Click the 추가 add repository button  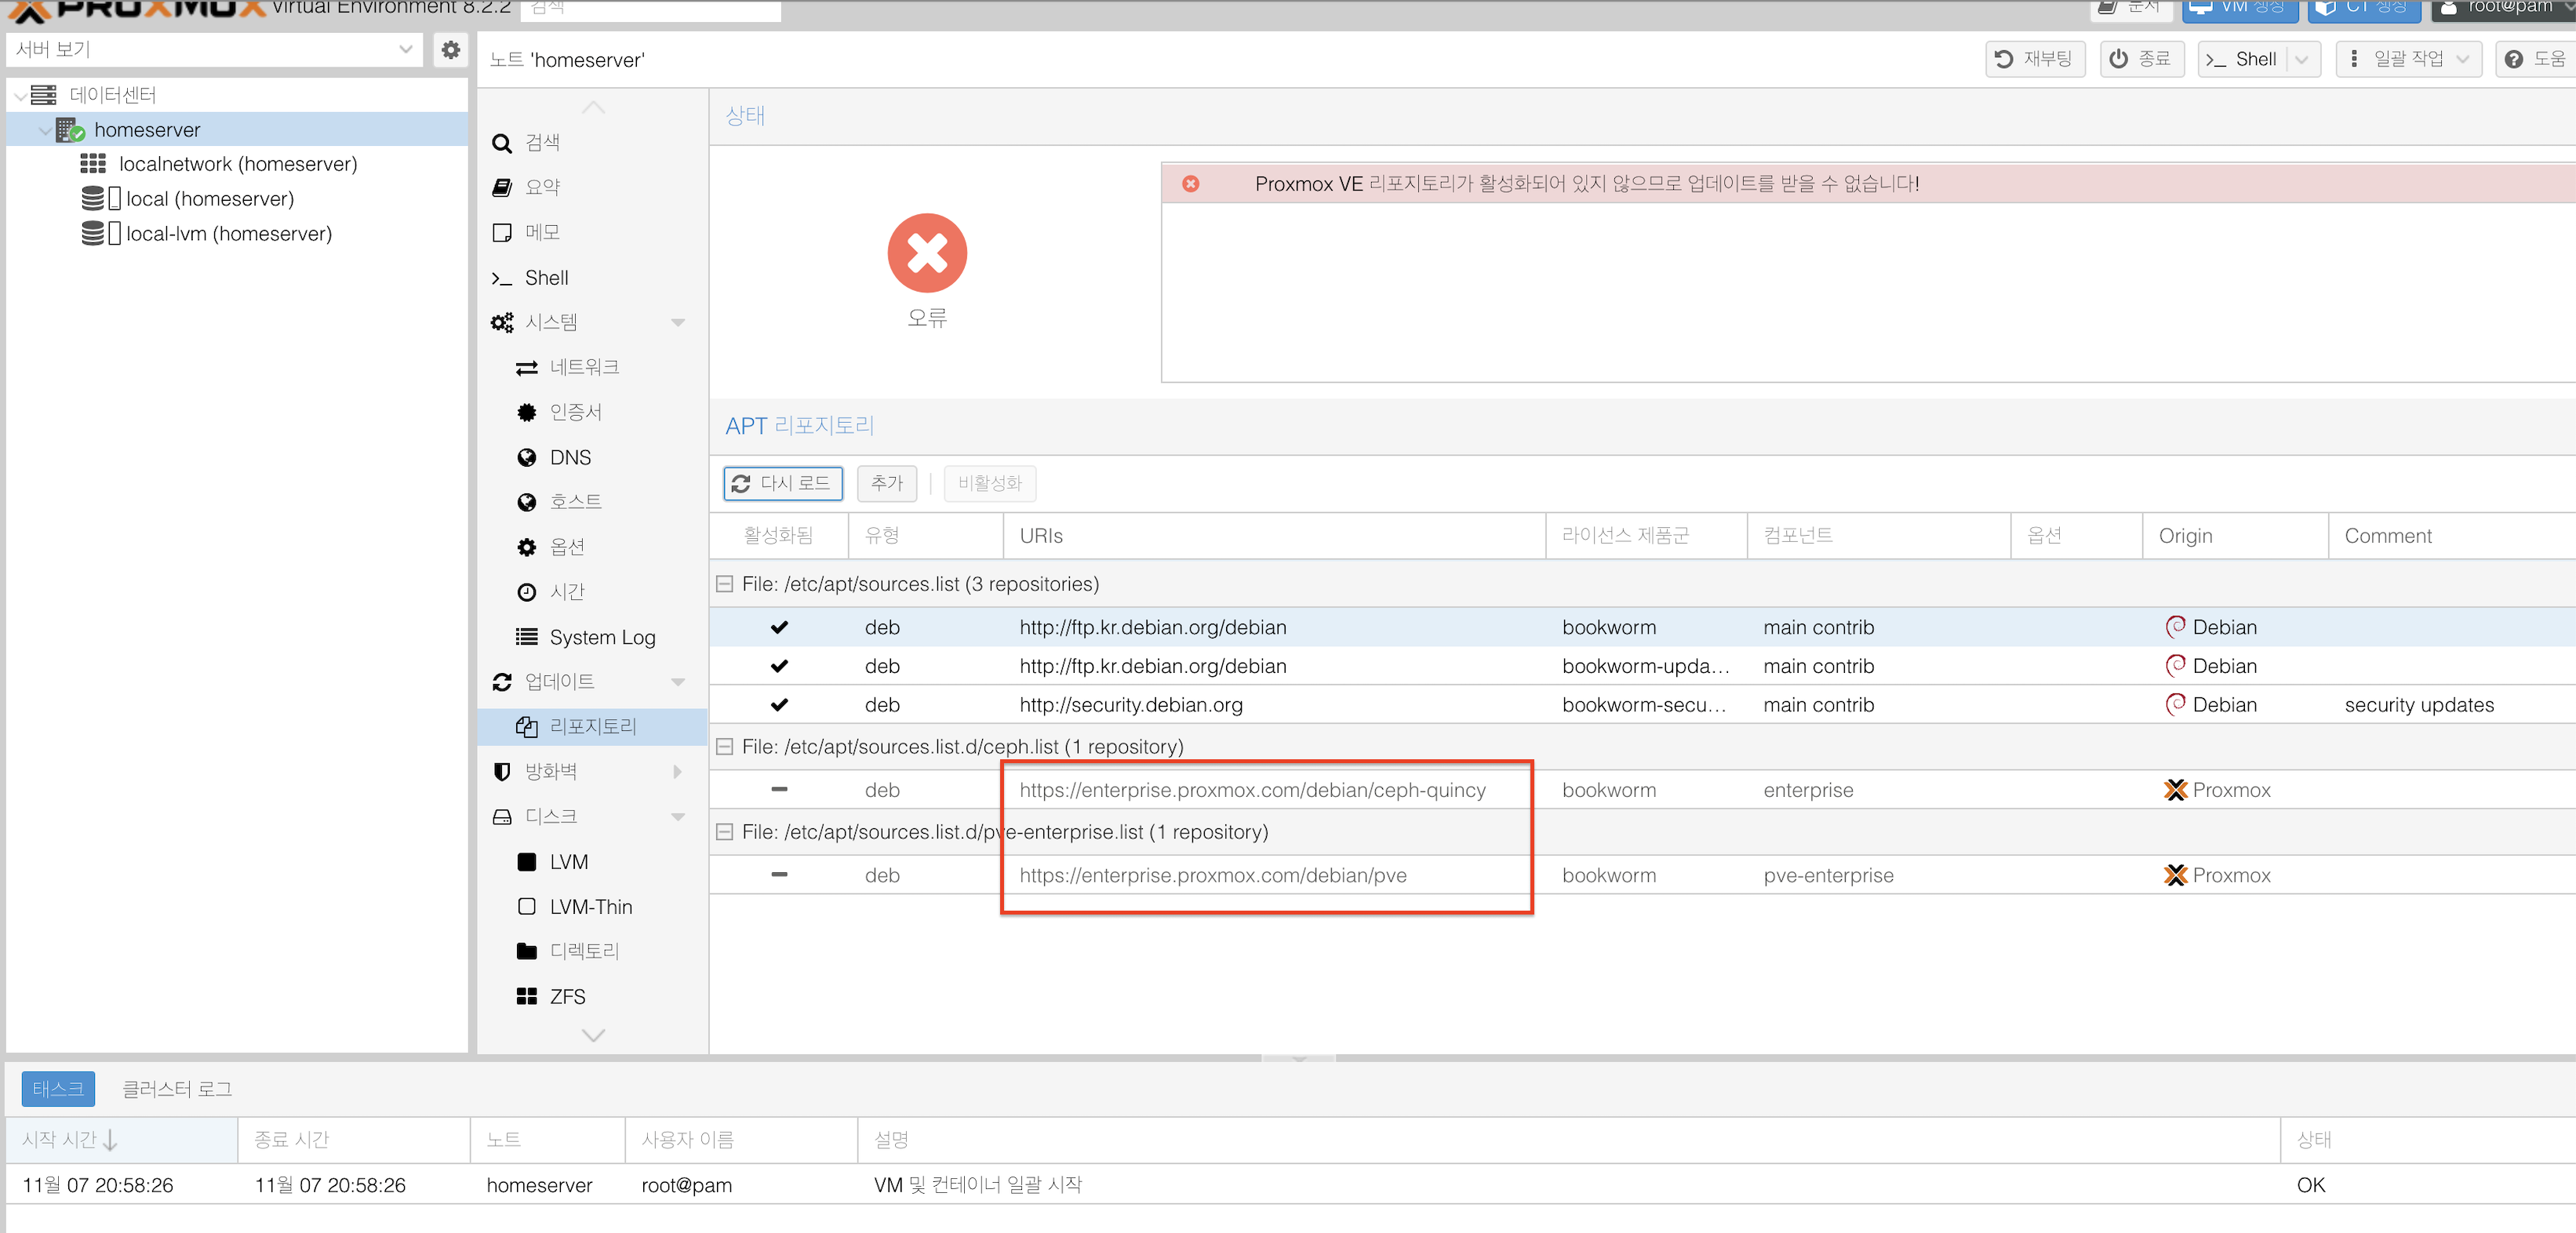coord(886,484)
